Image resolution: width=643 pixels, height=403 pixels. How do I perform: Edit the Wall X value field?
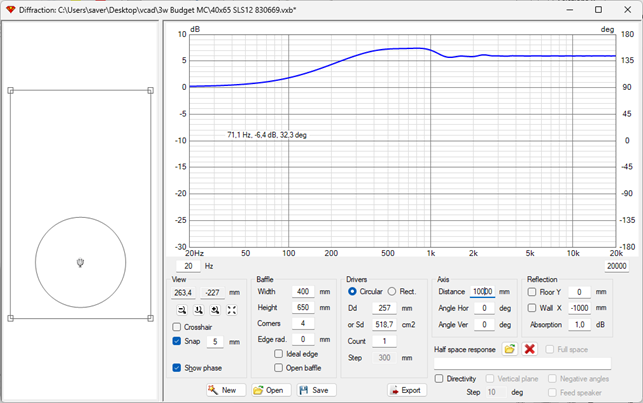click(579, 308)
